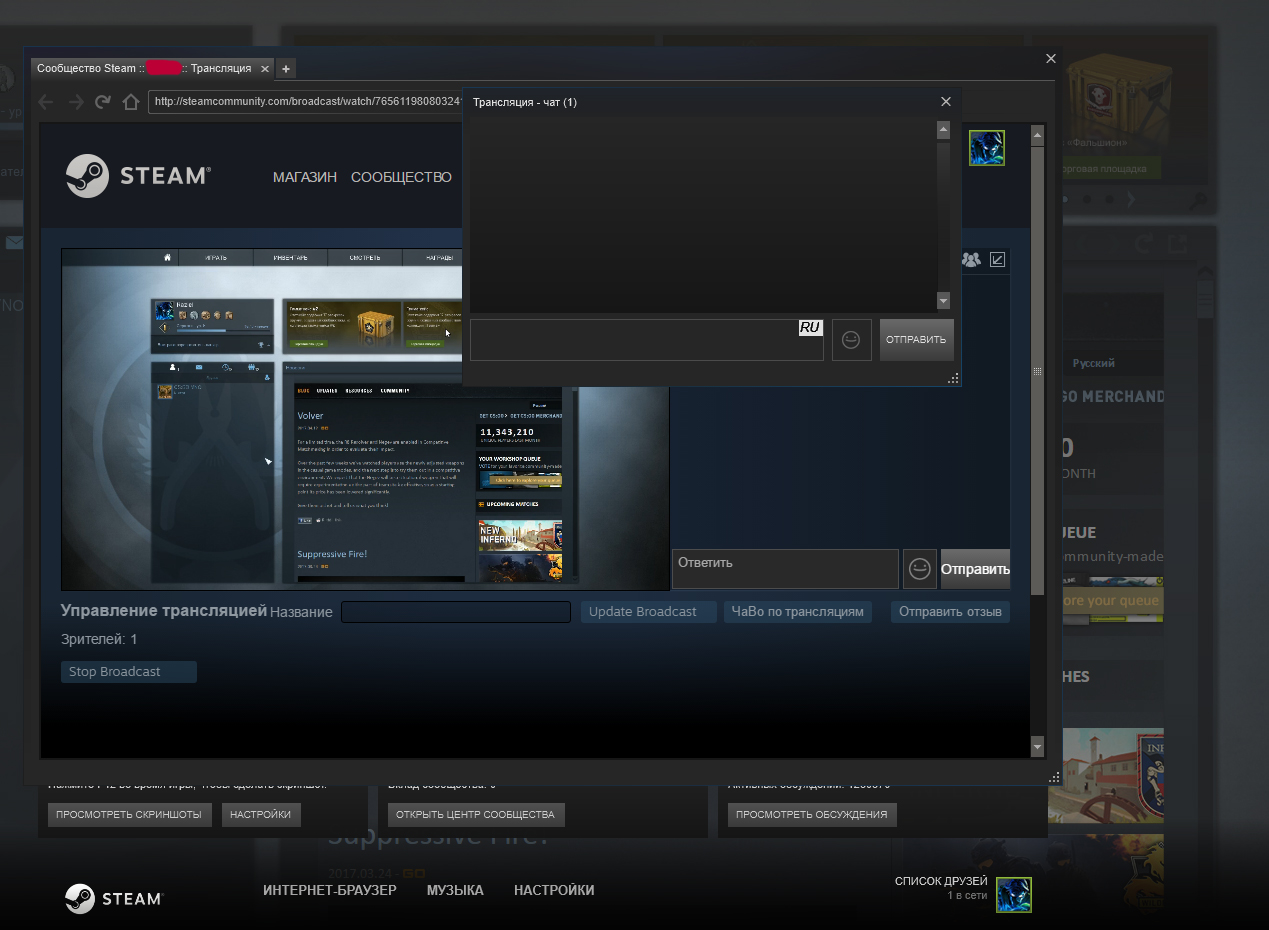Click the broadcast Название input field
Screen dimensions: 1269x930
[456, 612]
